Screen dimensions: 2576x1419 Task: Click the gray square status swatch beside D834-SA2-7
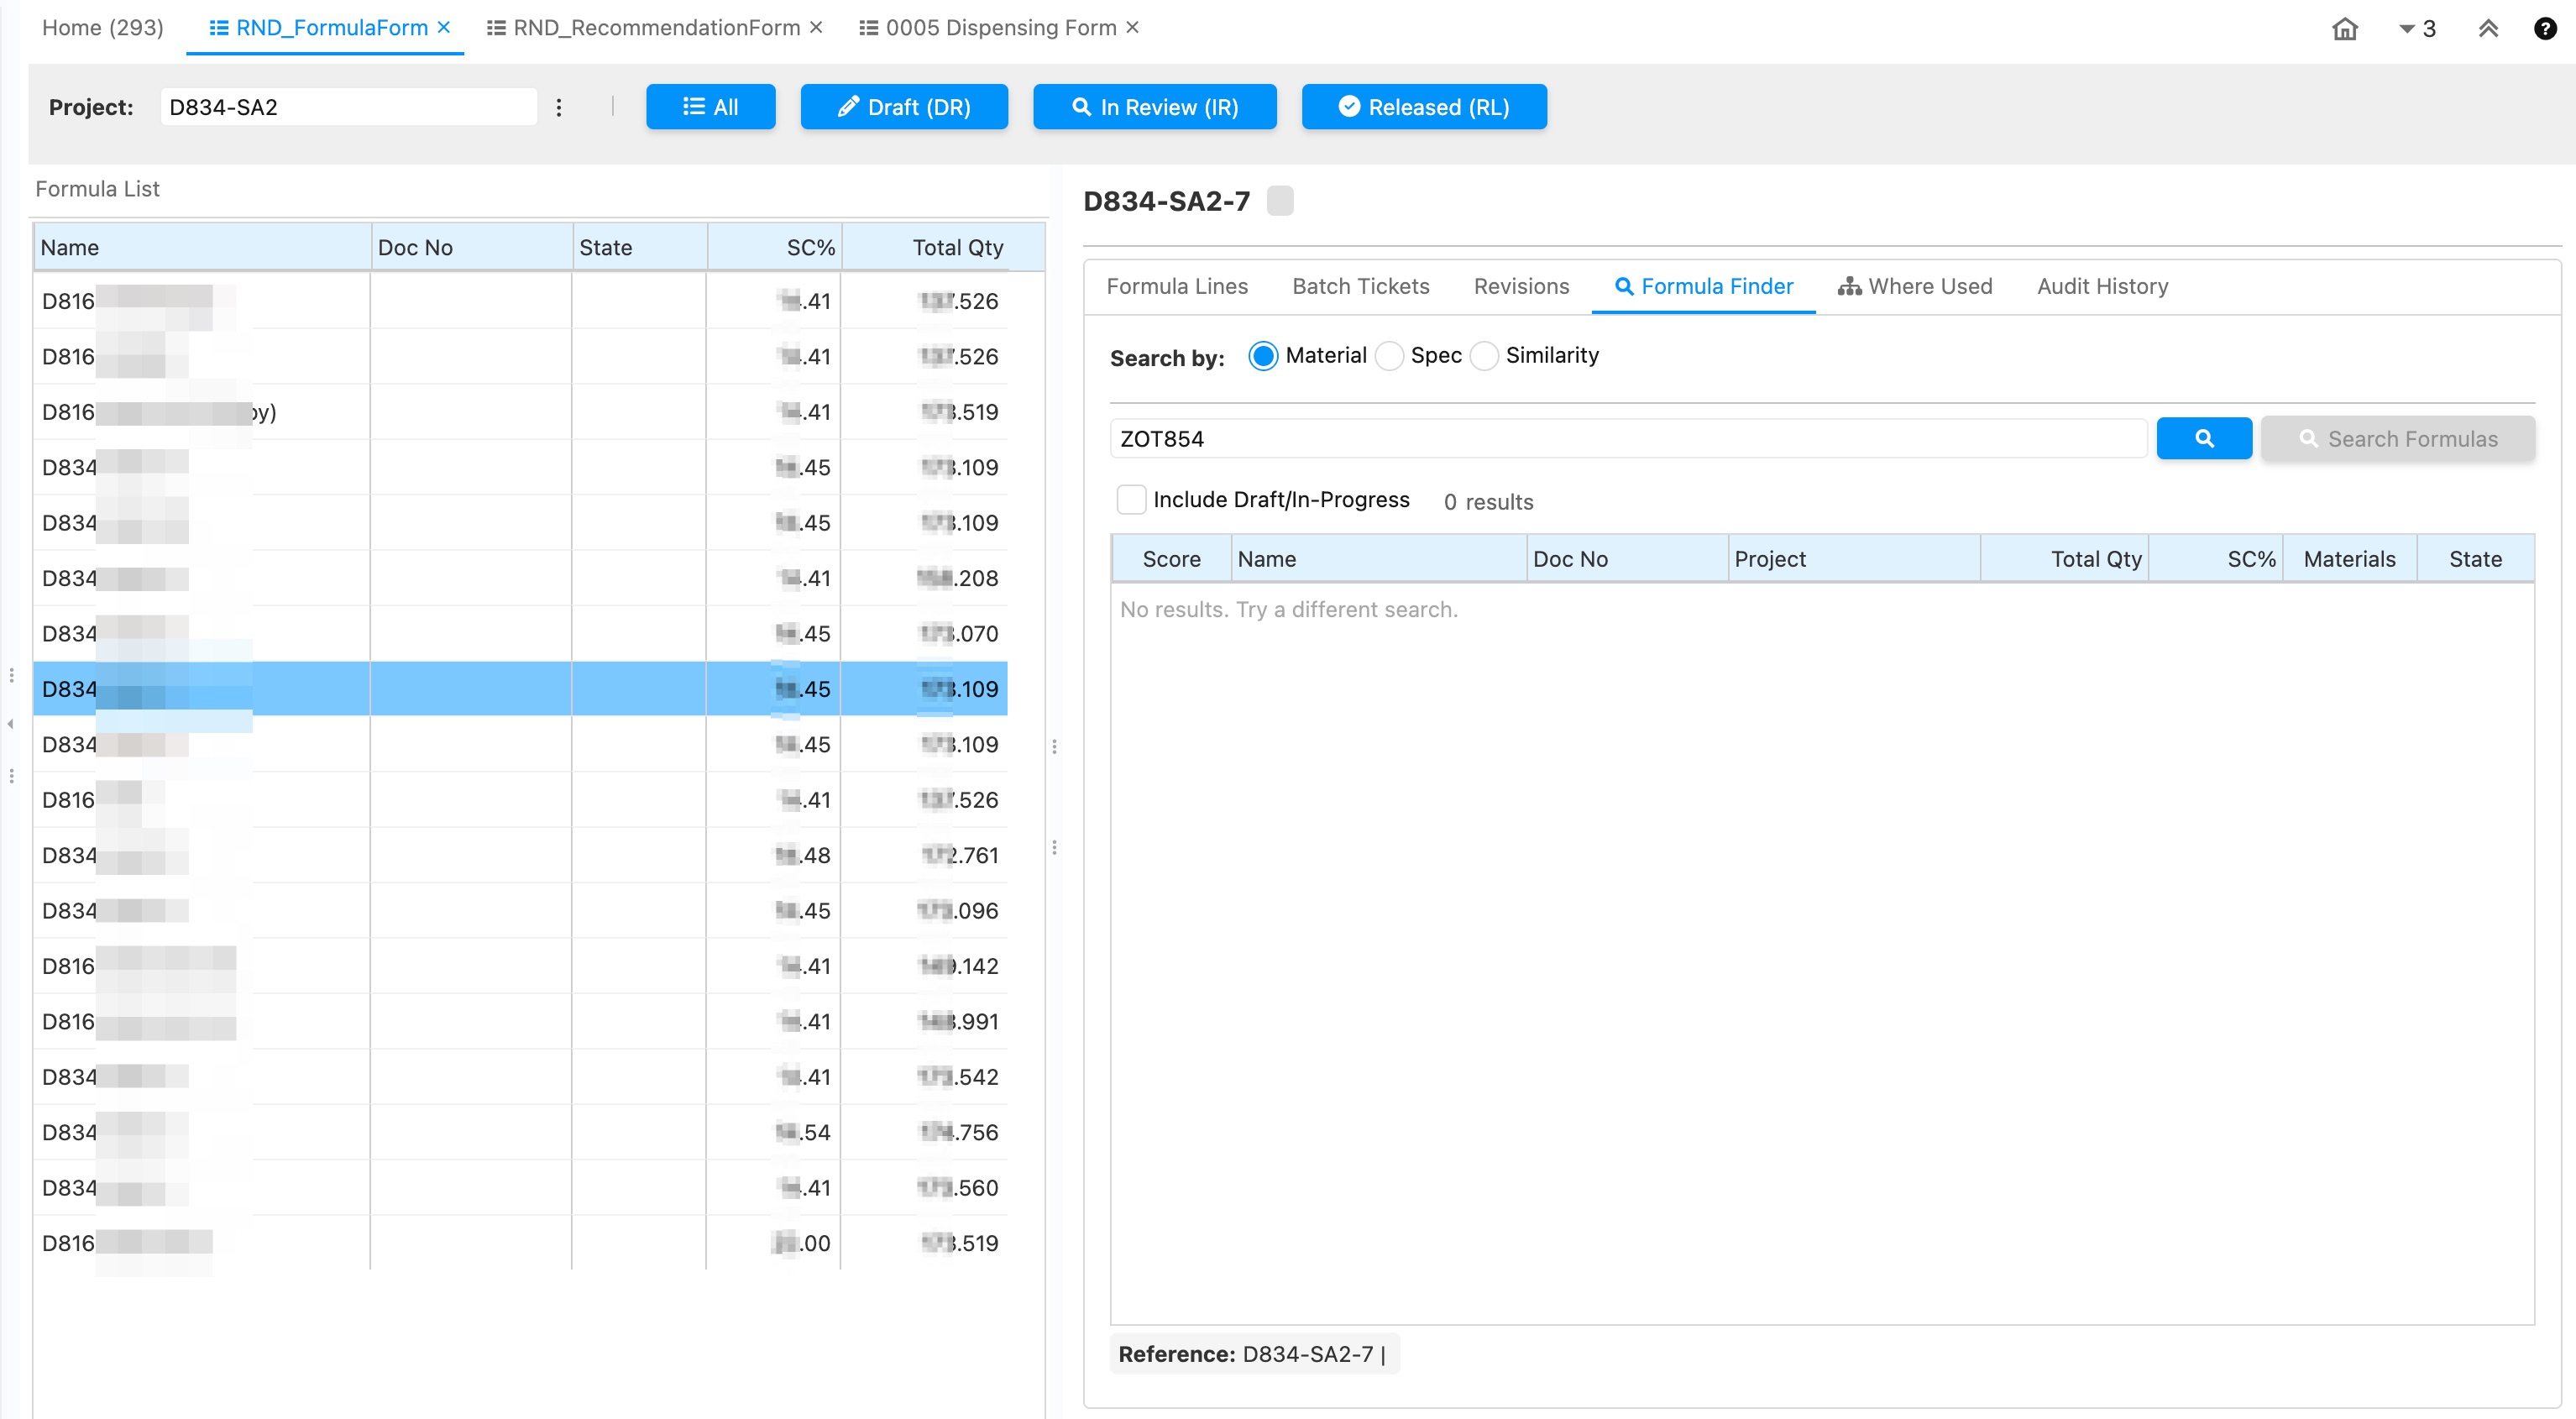tap(1279, 201)
